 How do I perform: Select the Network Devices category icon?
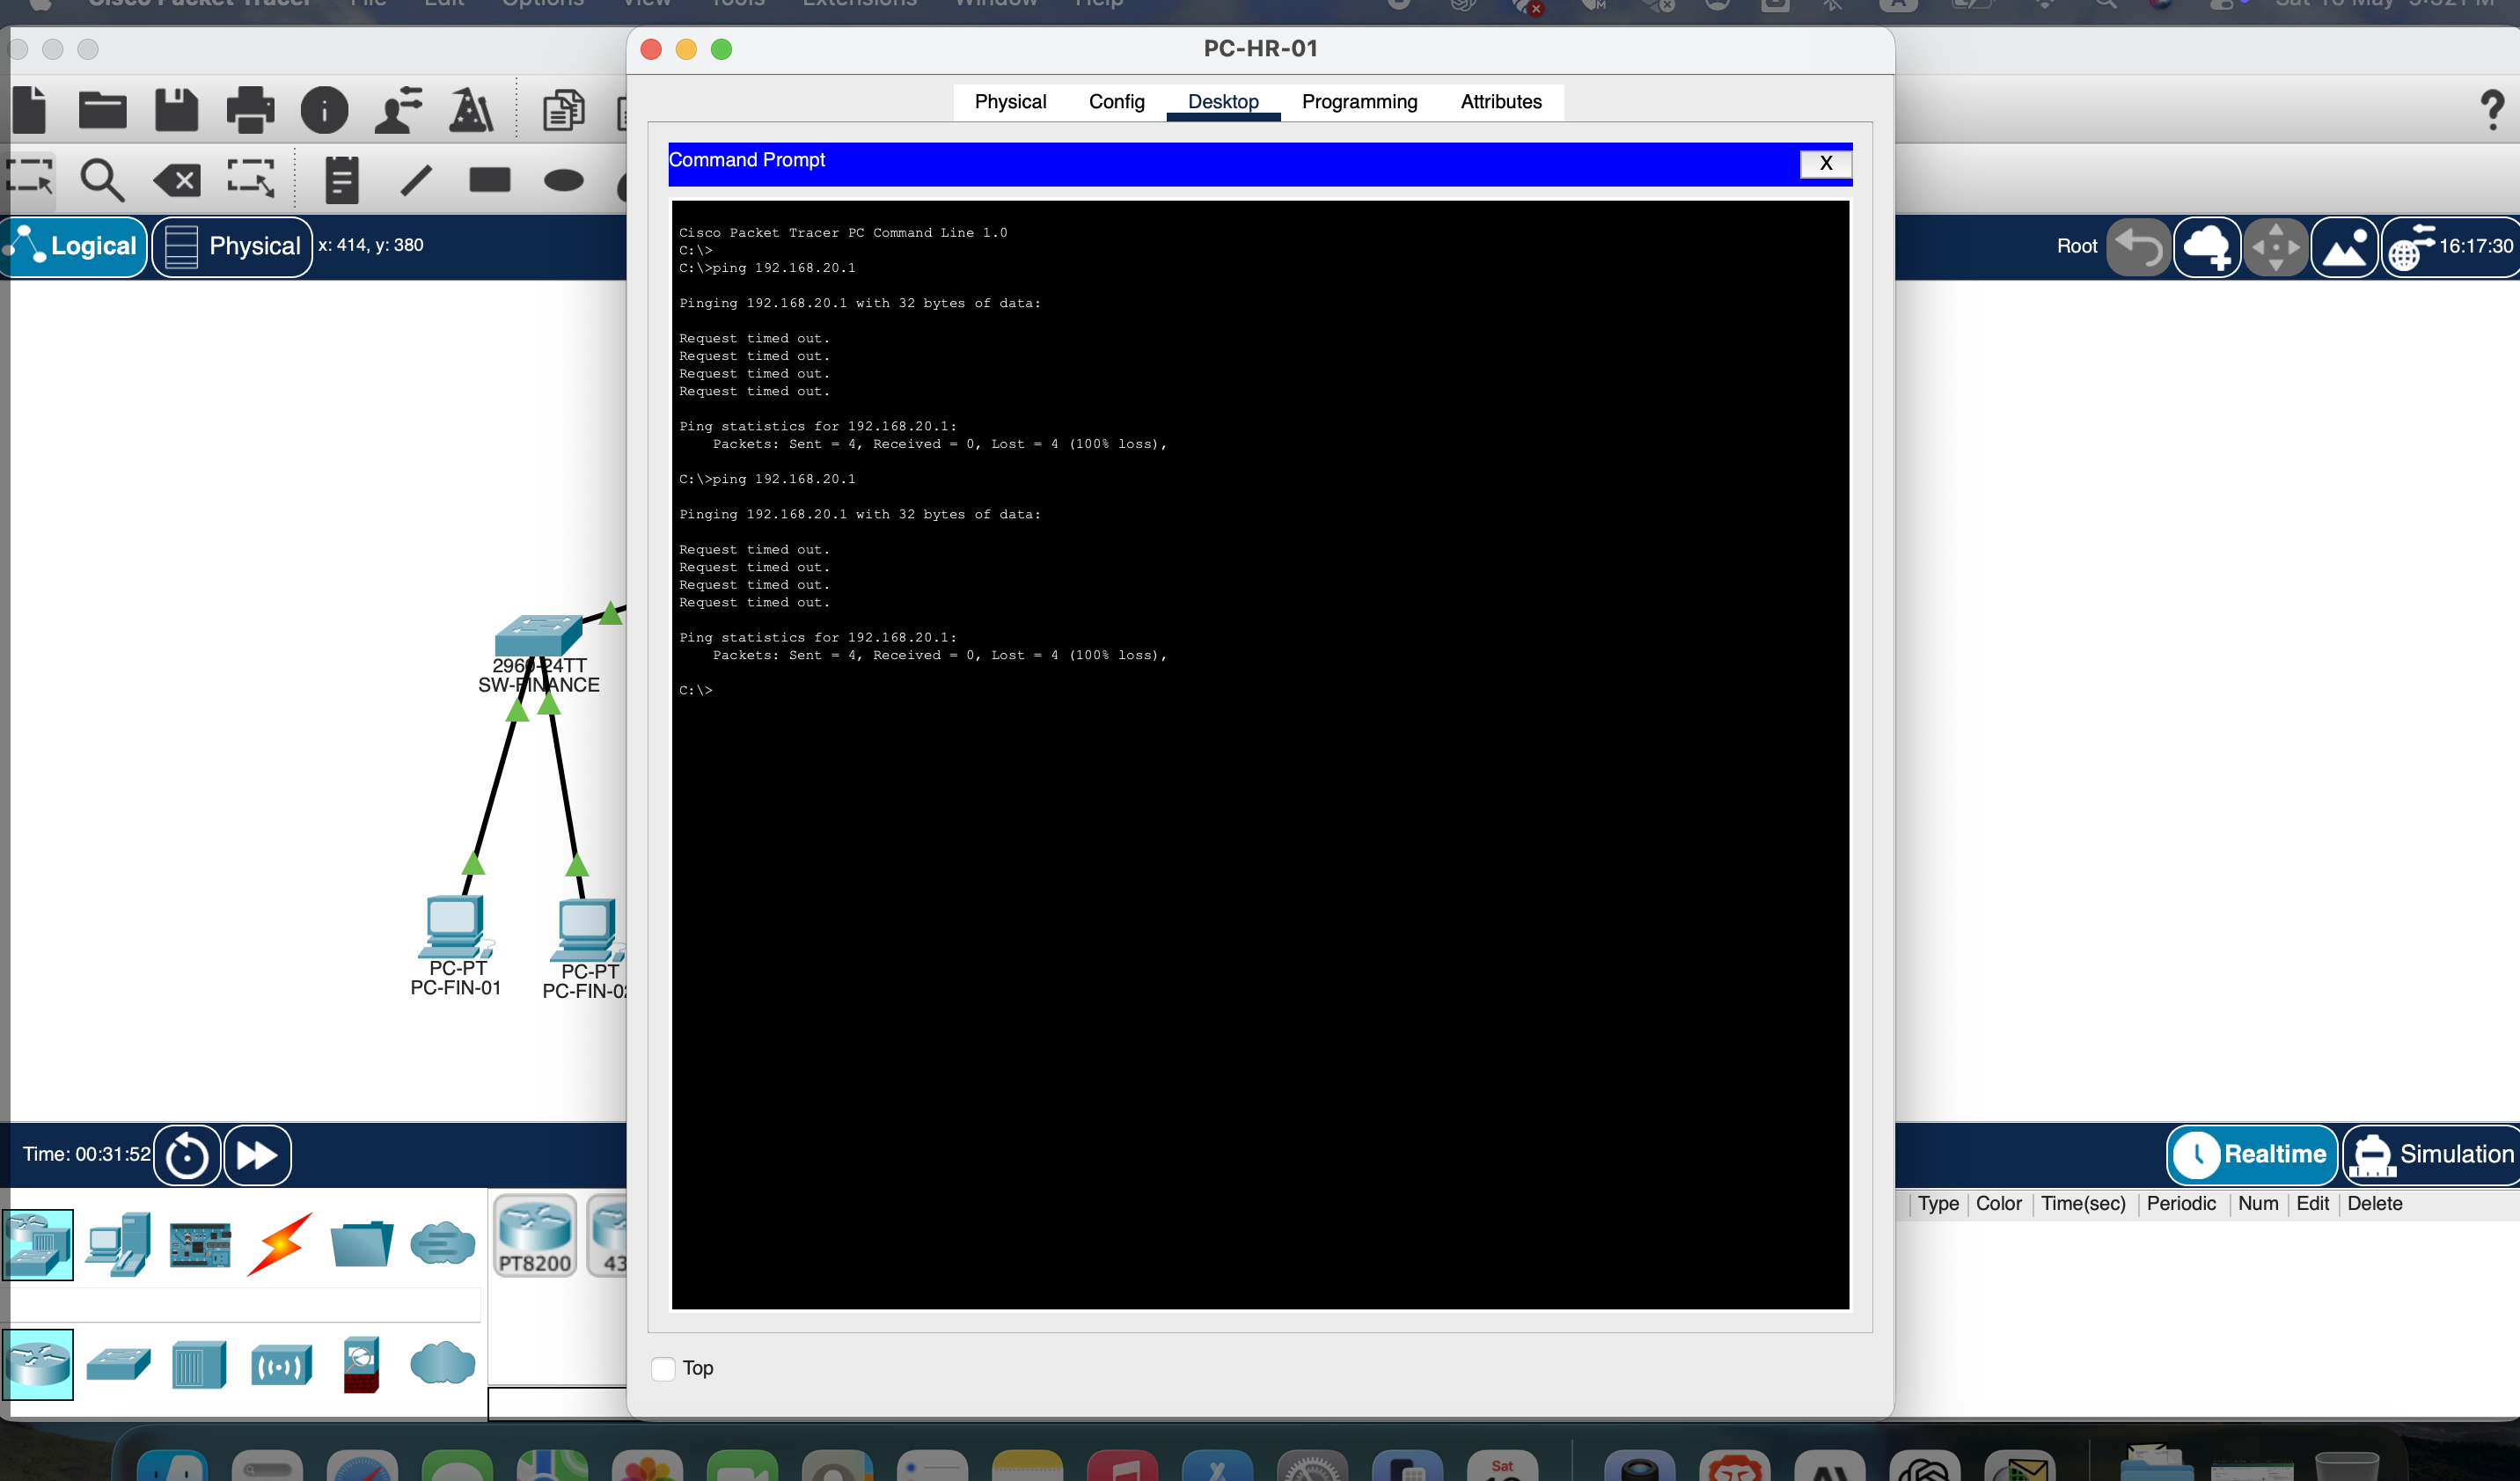[x=38, y=1244]
